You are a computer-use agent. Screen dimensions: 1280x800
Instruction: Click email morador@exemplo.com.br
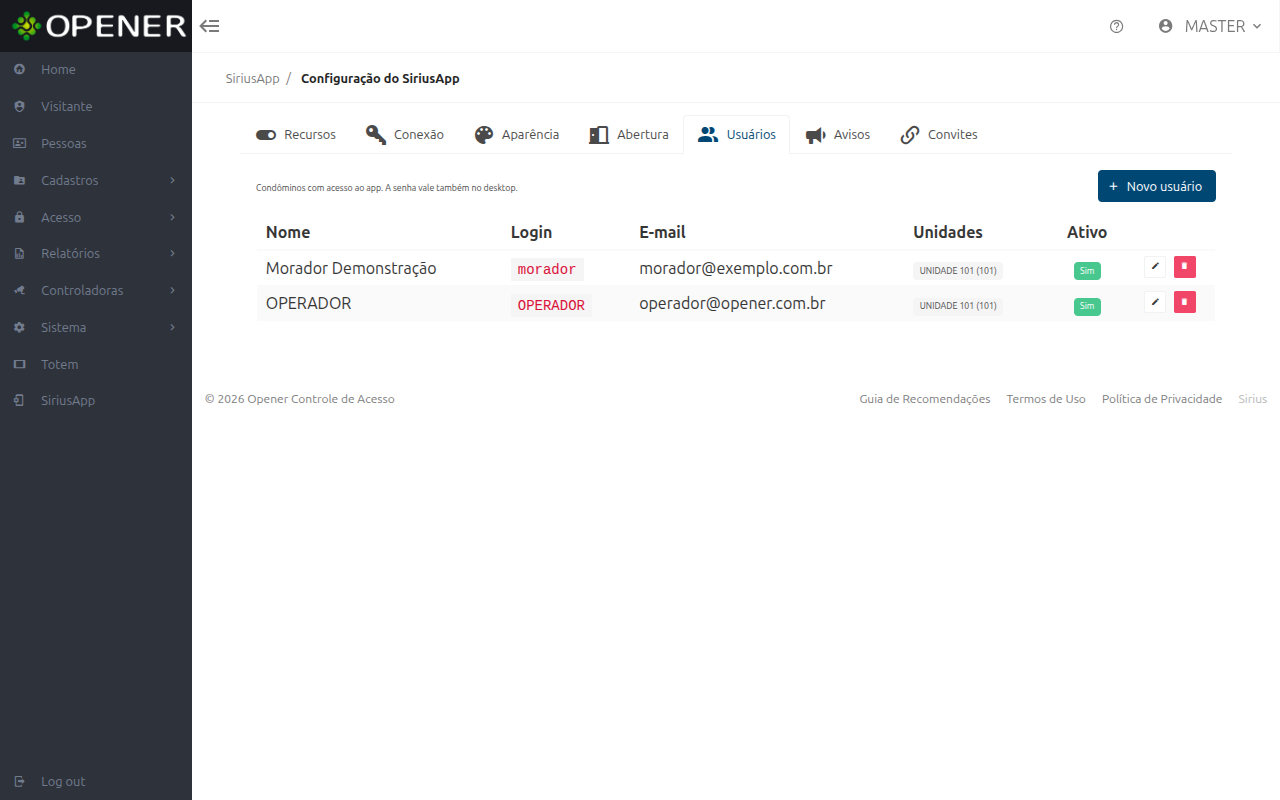click(x=736, y=268)
